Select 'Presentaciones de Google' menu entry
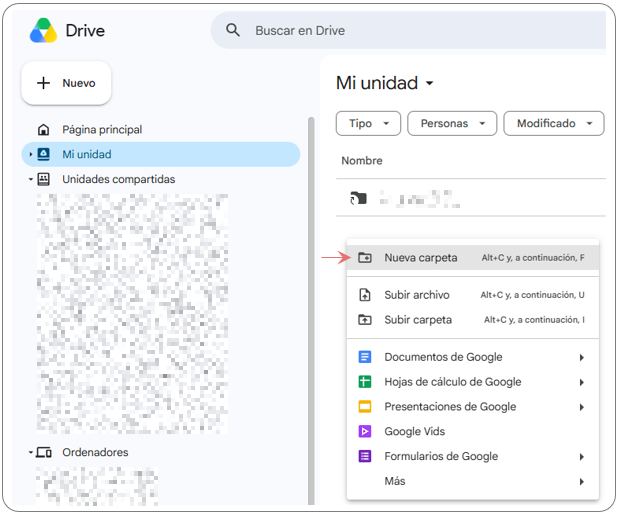The image size is (619, 517). (x=473, y=407)
